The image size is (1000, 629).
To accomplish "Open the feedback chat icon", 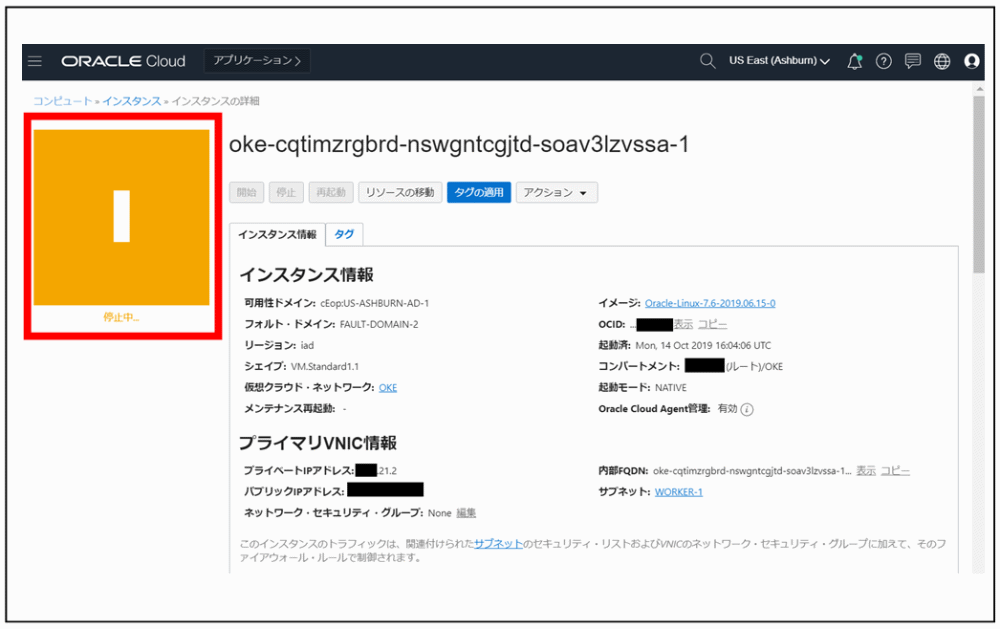I will point(912,61).
